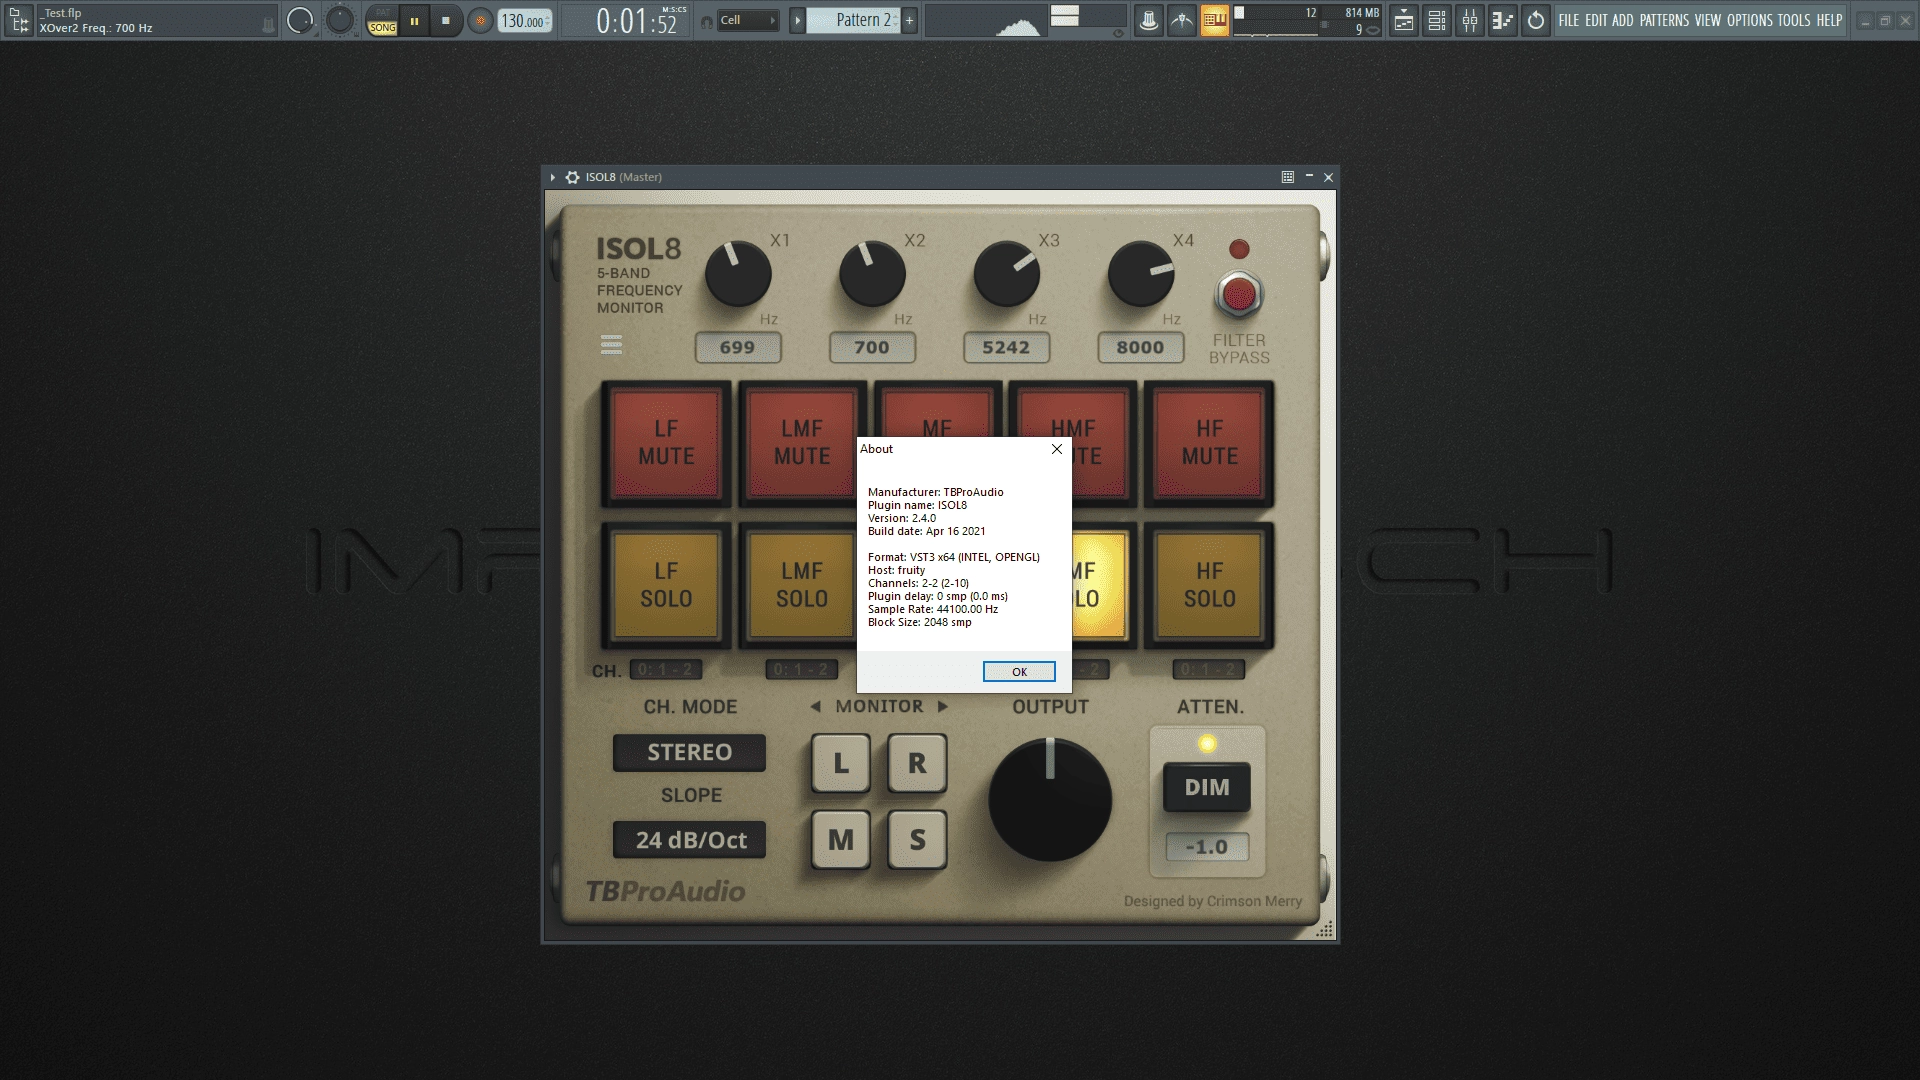1920x1080 pixels.
Task: Open the PATTERNS menu
Action: tap(1665, 20)
